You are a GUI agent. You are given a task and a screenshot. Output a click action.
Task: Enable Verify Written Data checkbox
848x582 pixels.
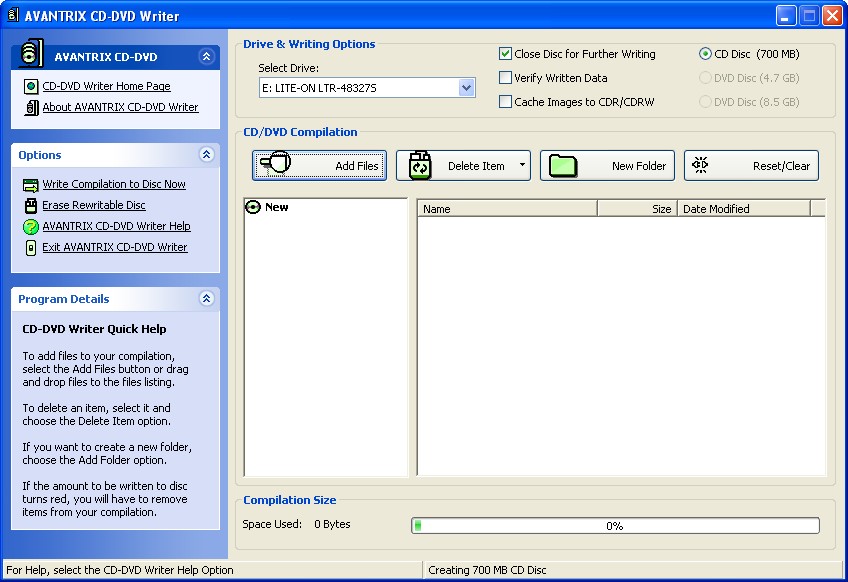(505, 78)
